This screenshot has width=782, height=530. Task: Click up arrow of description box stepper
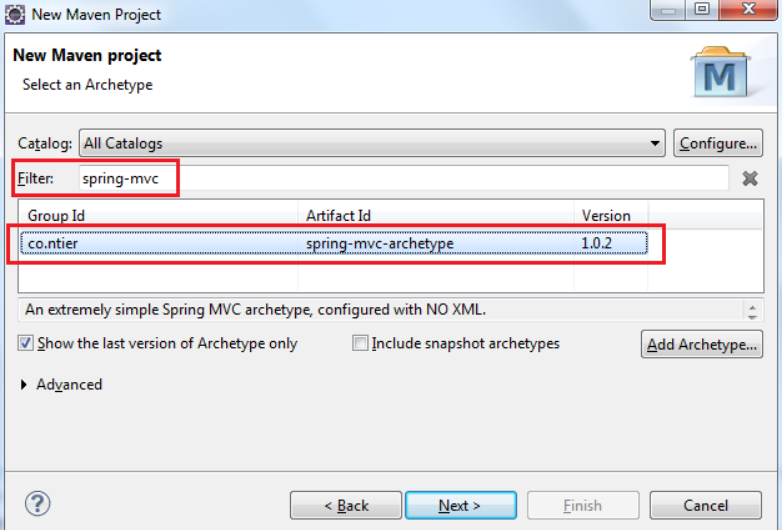click(x=752, y=306)
